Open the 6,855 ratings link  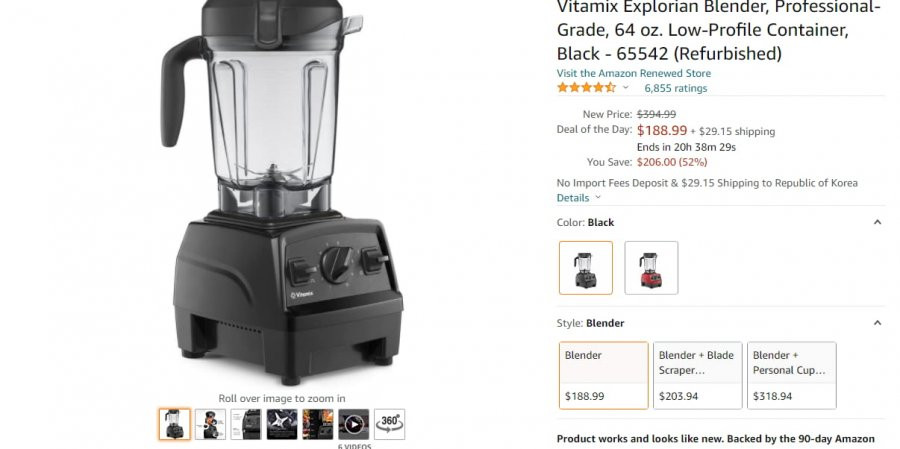coord(676,88)
